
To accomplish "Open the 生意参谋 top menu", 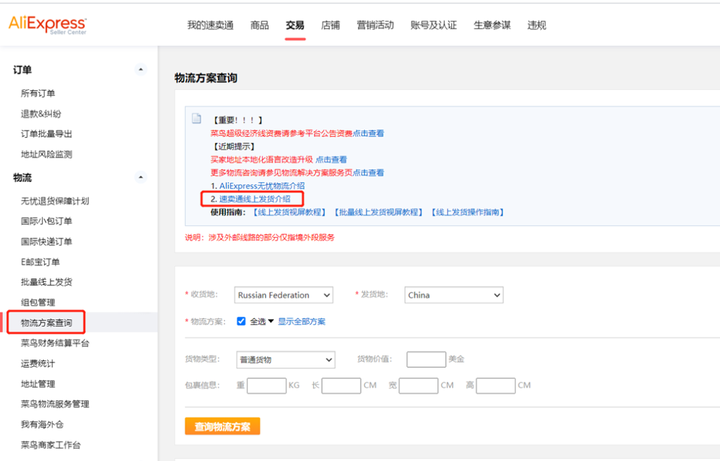I will [x=492, y=25].
